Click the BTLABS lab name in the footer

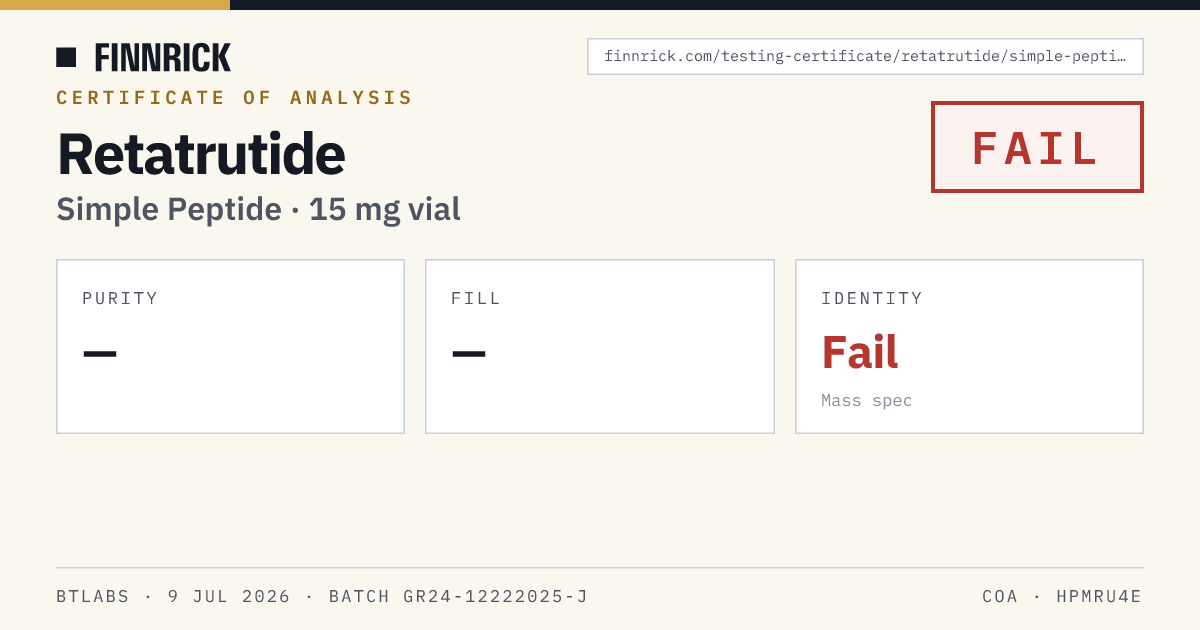[93, 597]
